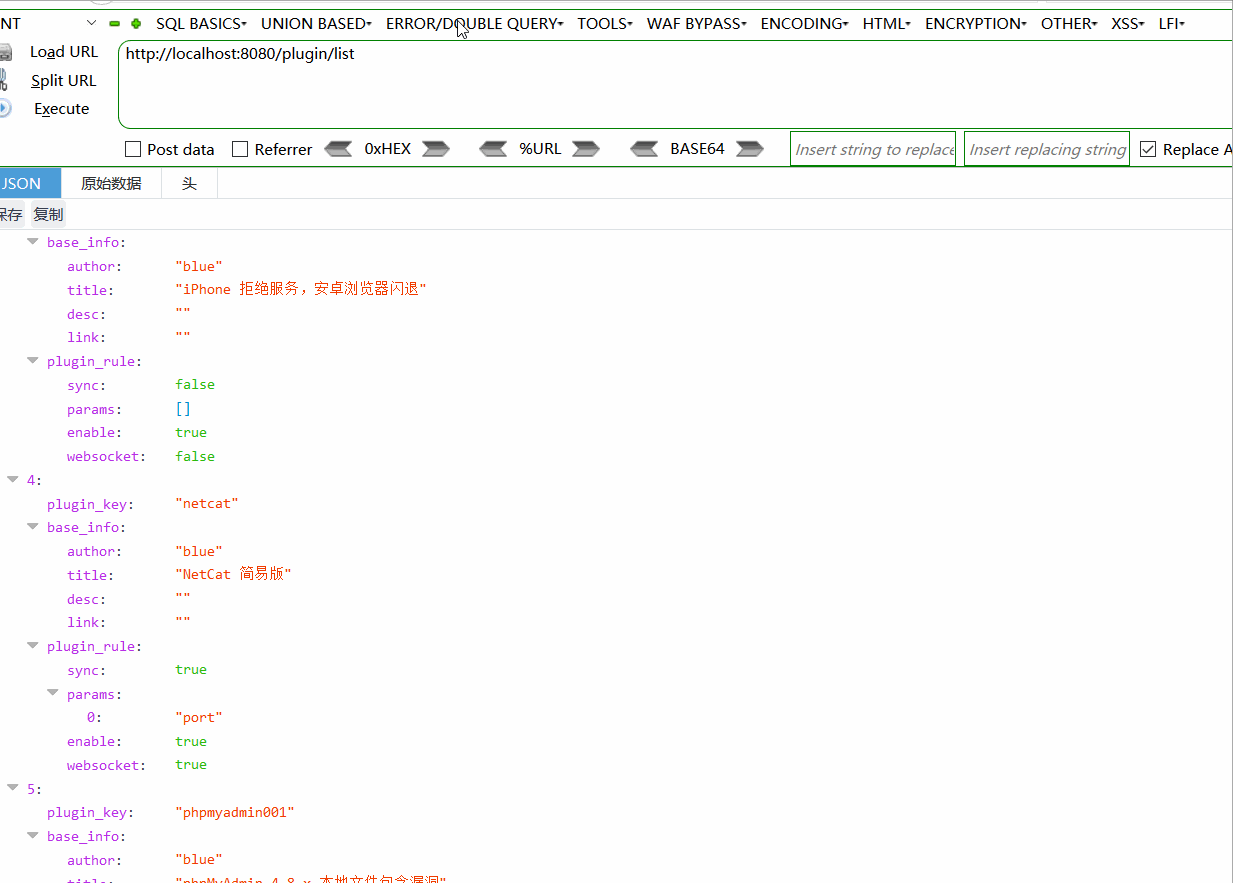Collapse base_info node under netcat plugin
Screen dimensions: 1233x883
34,527
